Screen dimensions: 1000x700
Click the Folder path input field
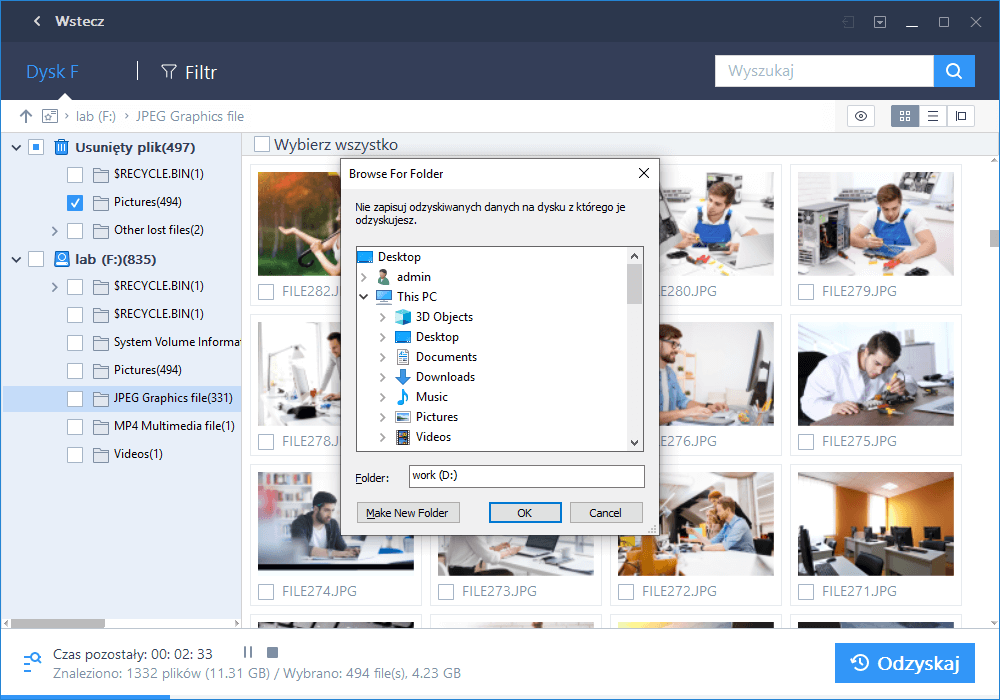tap(526, 477)
